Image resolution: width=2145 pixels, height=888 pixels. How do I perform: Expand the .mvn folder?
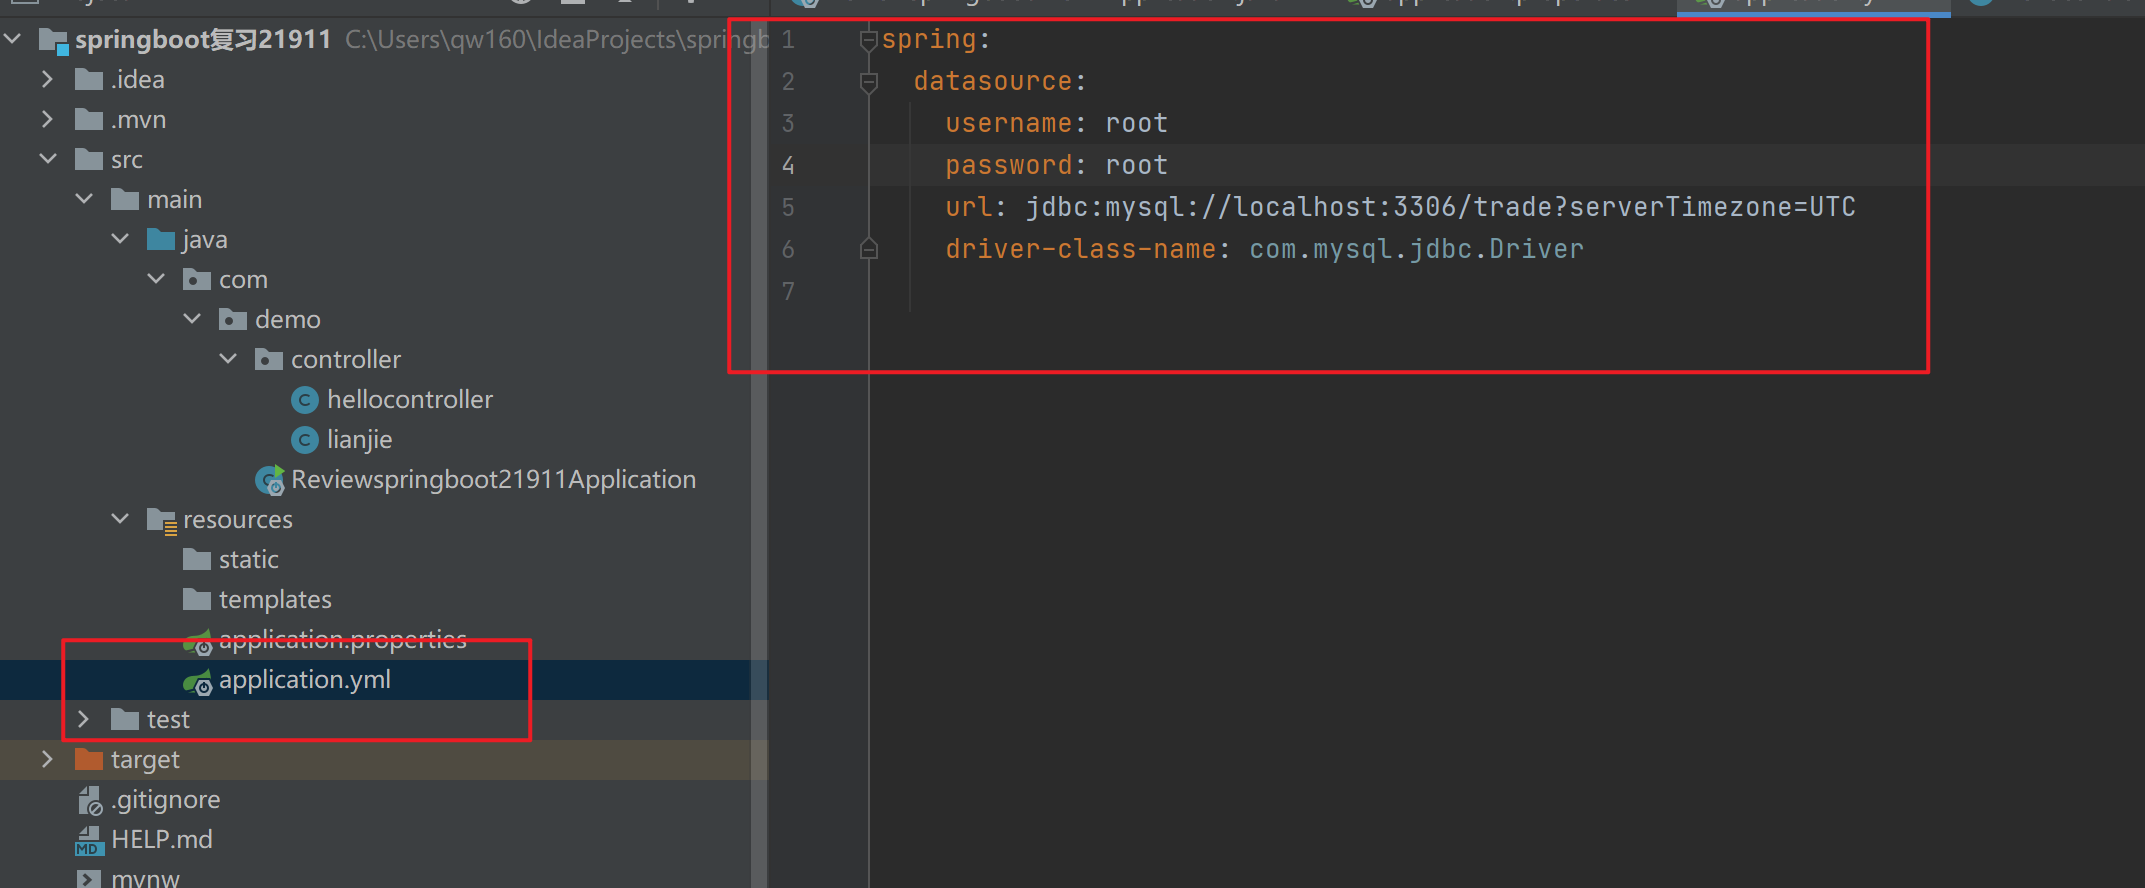(47, 119)
